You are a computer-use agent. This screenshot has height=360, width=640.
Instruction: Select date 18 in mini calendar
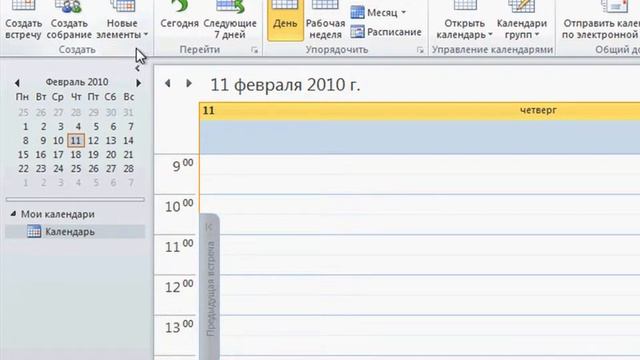point(76,155)
